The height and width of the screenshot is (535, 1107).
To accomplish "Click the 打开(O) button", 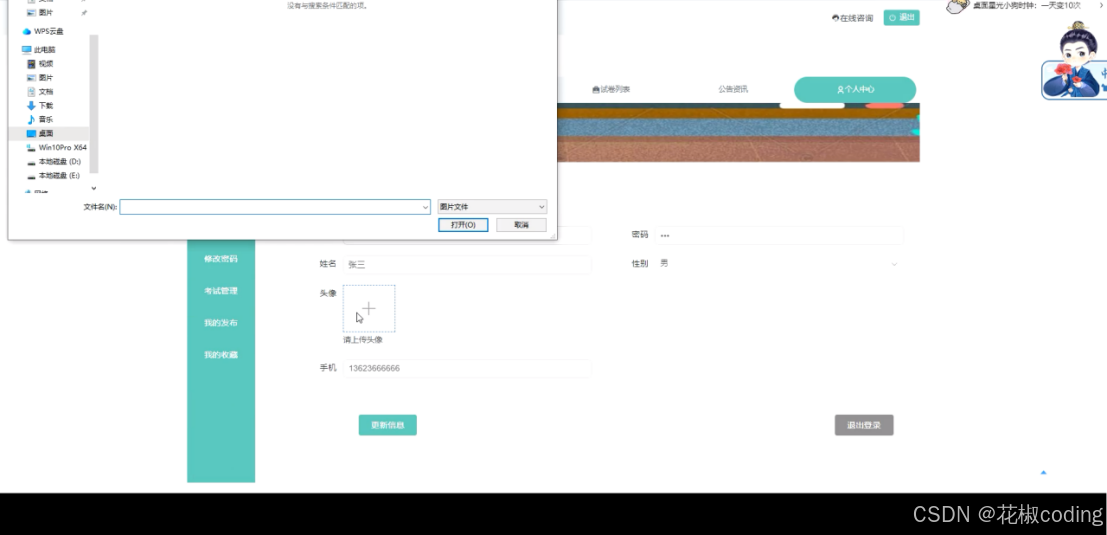I will pyautogui.click(x=463, y=225).
